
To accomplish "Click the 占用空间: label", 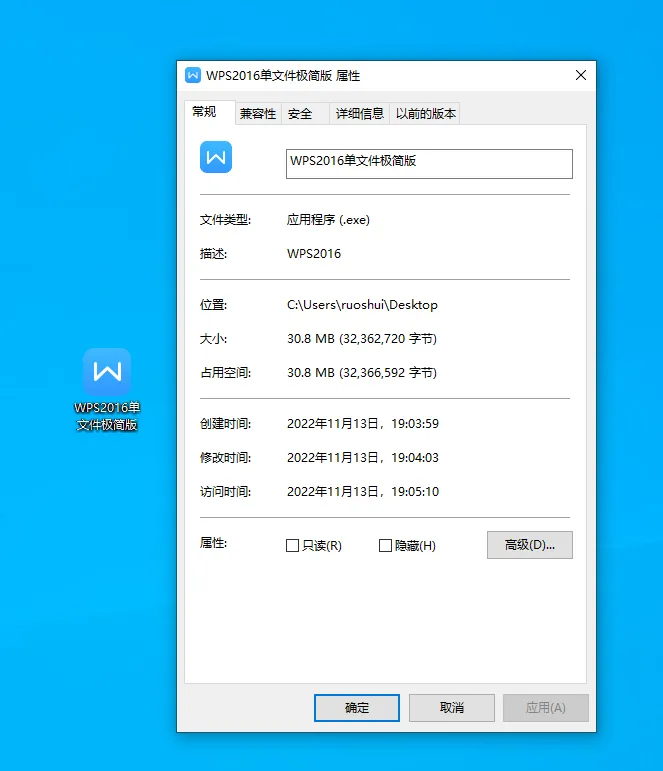I will (225, 373).
